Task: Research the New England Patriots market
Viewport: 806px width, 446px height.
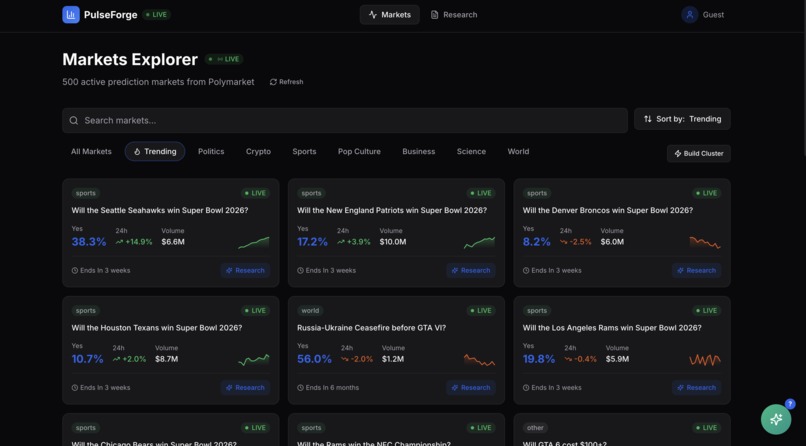Action: tap(471, 270)
